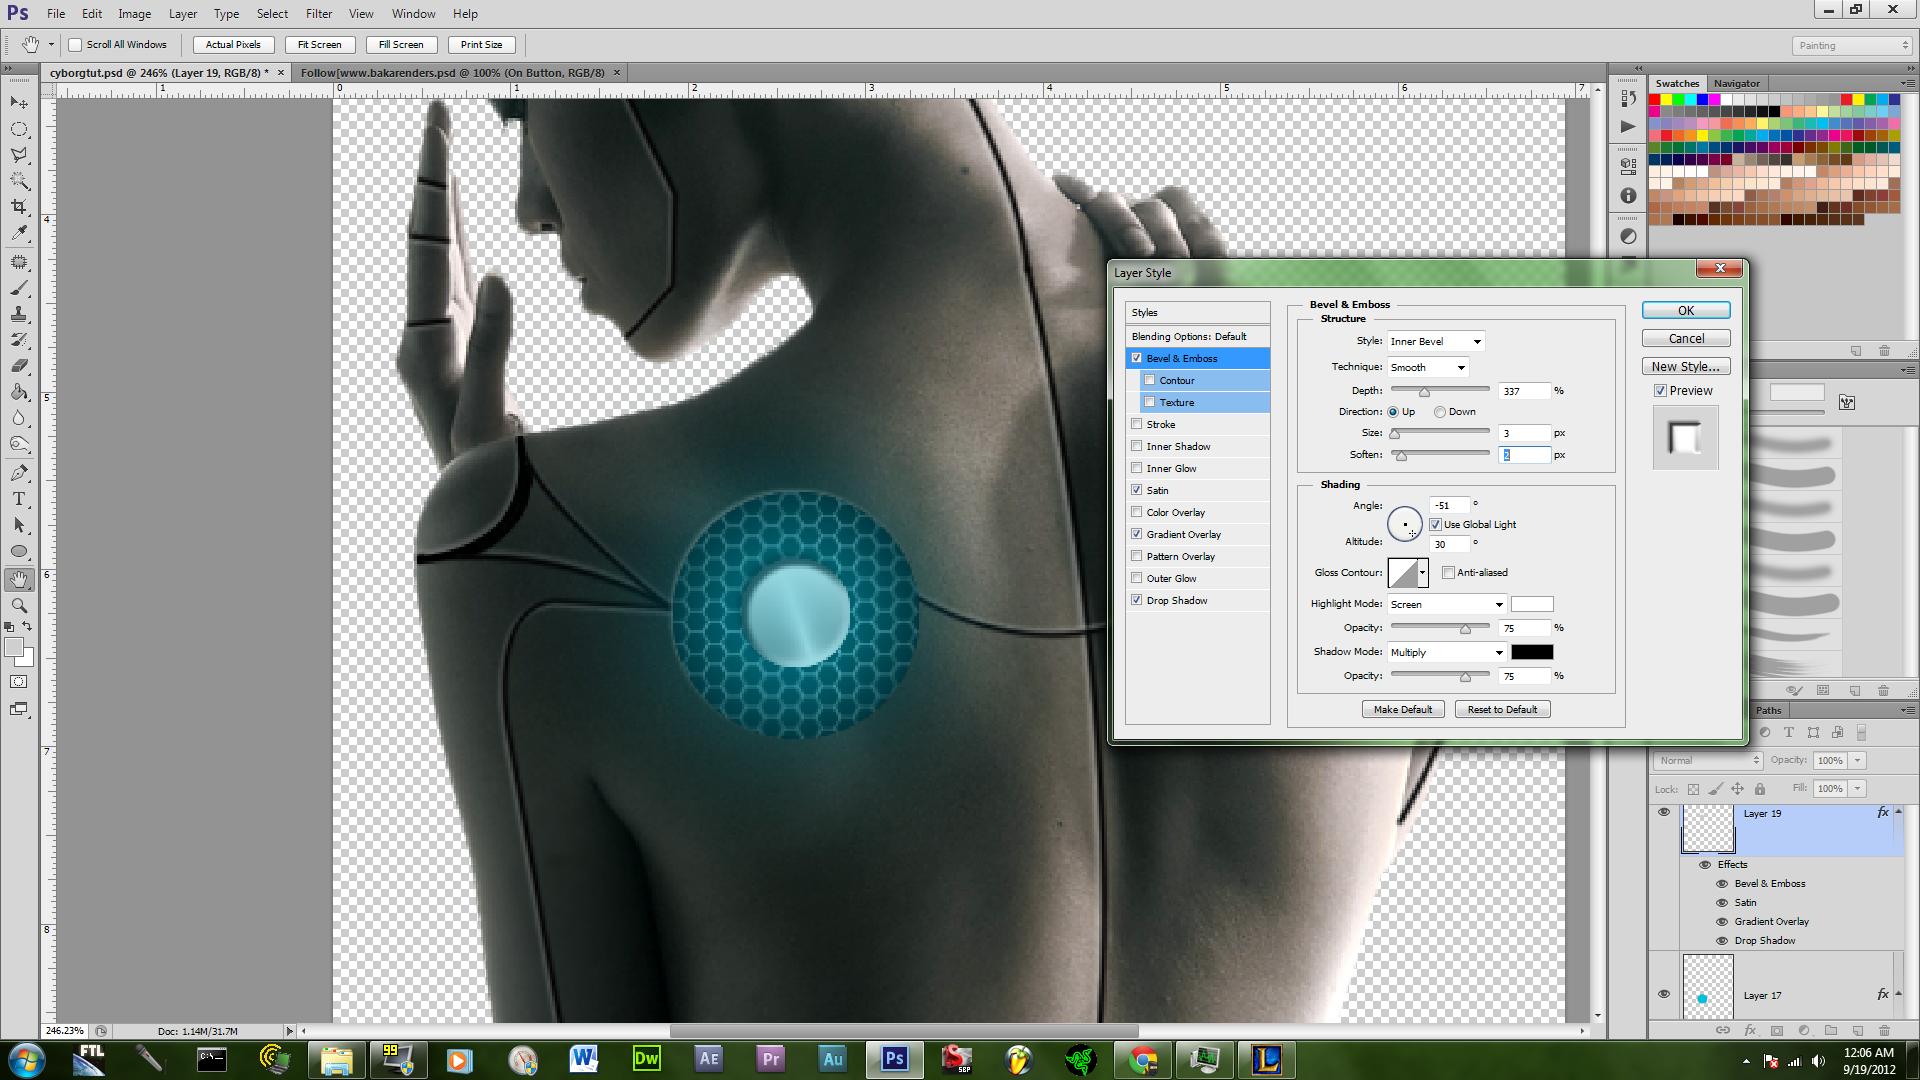Screen dimensions: 1920x1080
Task: Open Google Chrome from the taskbar
Action: tap(1143, 1059)
